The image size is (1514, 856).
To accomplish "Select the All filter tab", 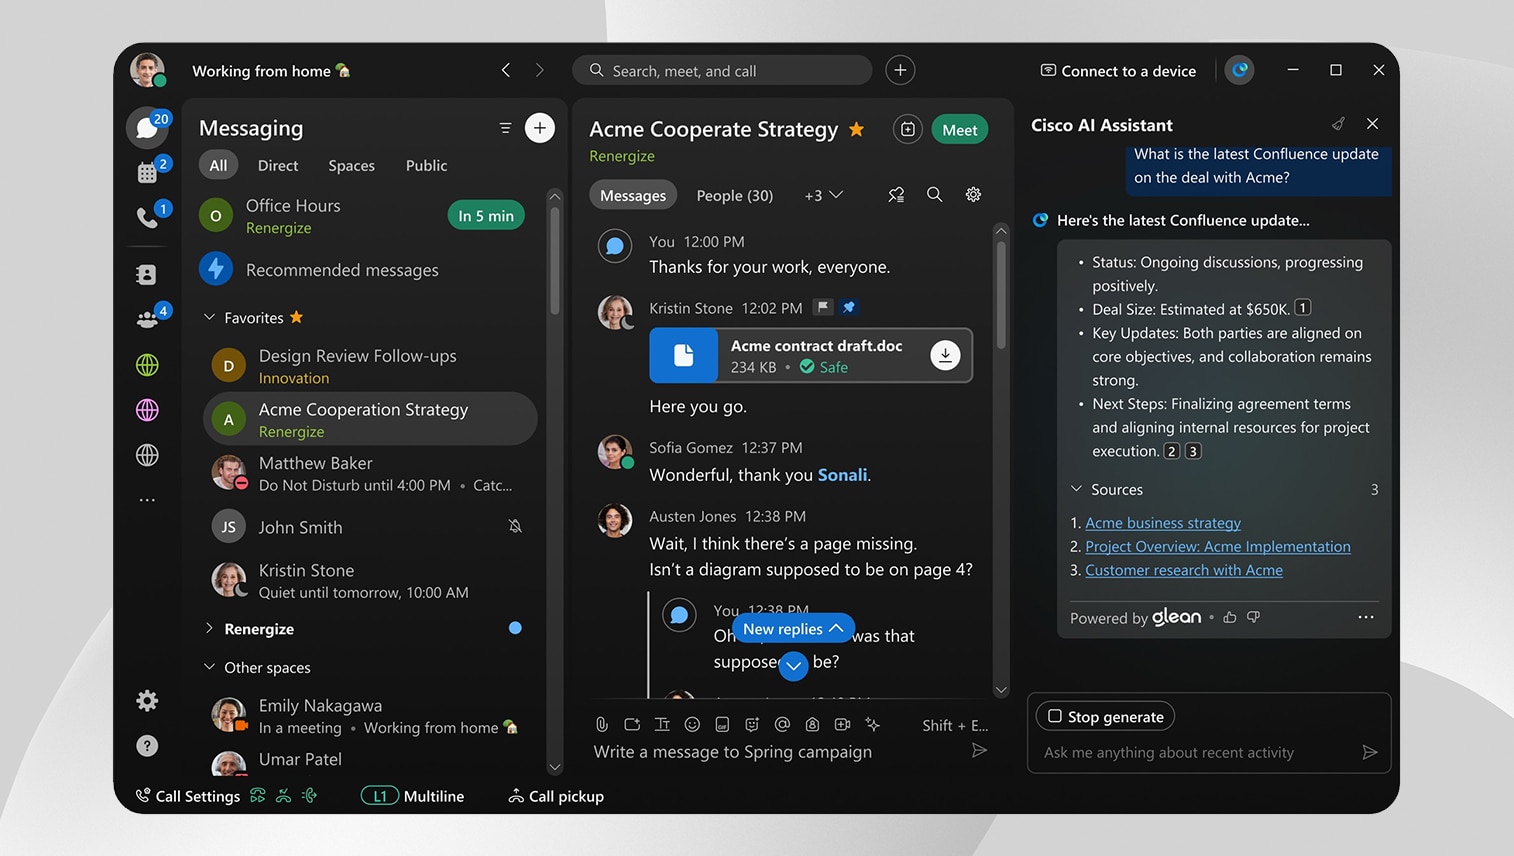I will click(x=218, y=165).
